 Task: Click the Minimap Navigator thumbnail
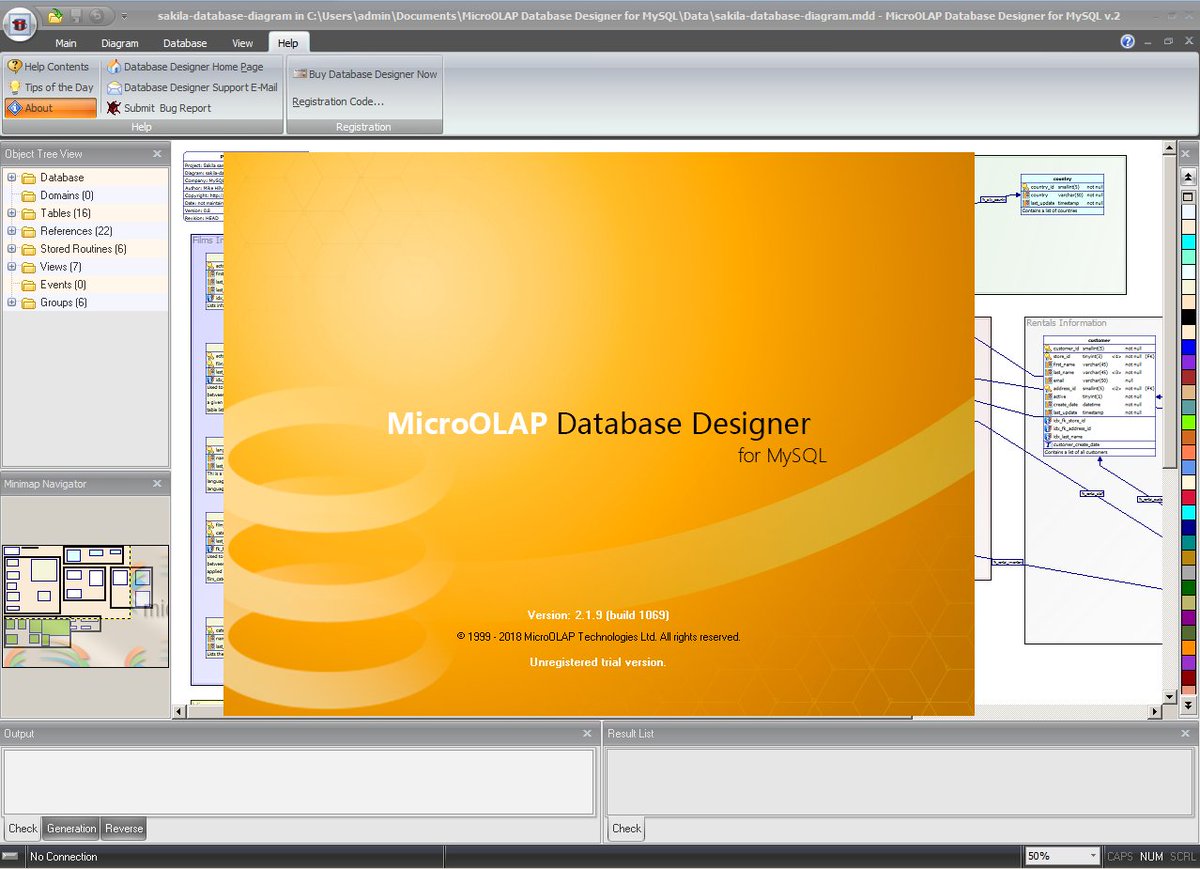coord(85,606)
